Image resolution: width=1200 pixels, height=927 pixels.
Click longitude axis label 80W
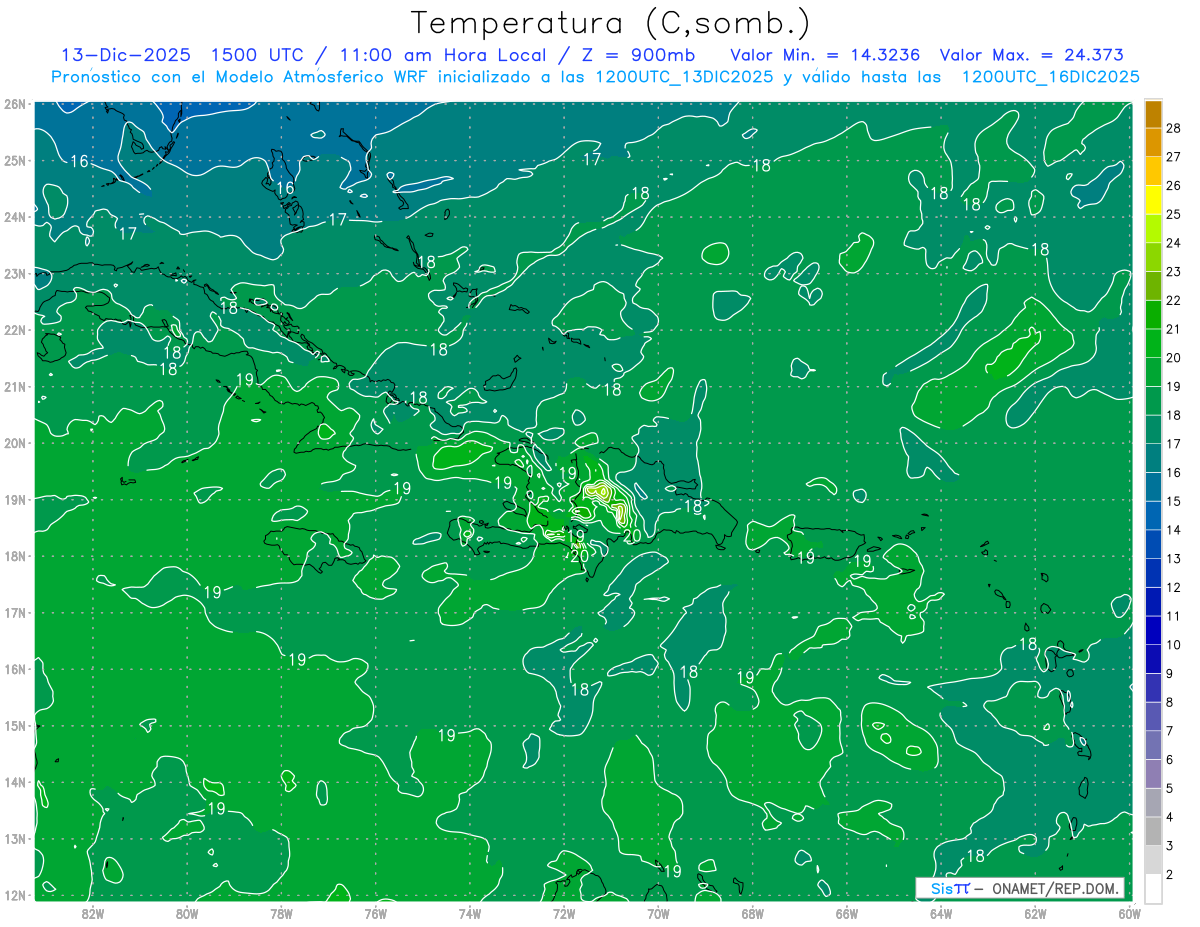tap(187, 912)
